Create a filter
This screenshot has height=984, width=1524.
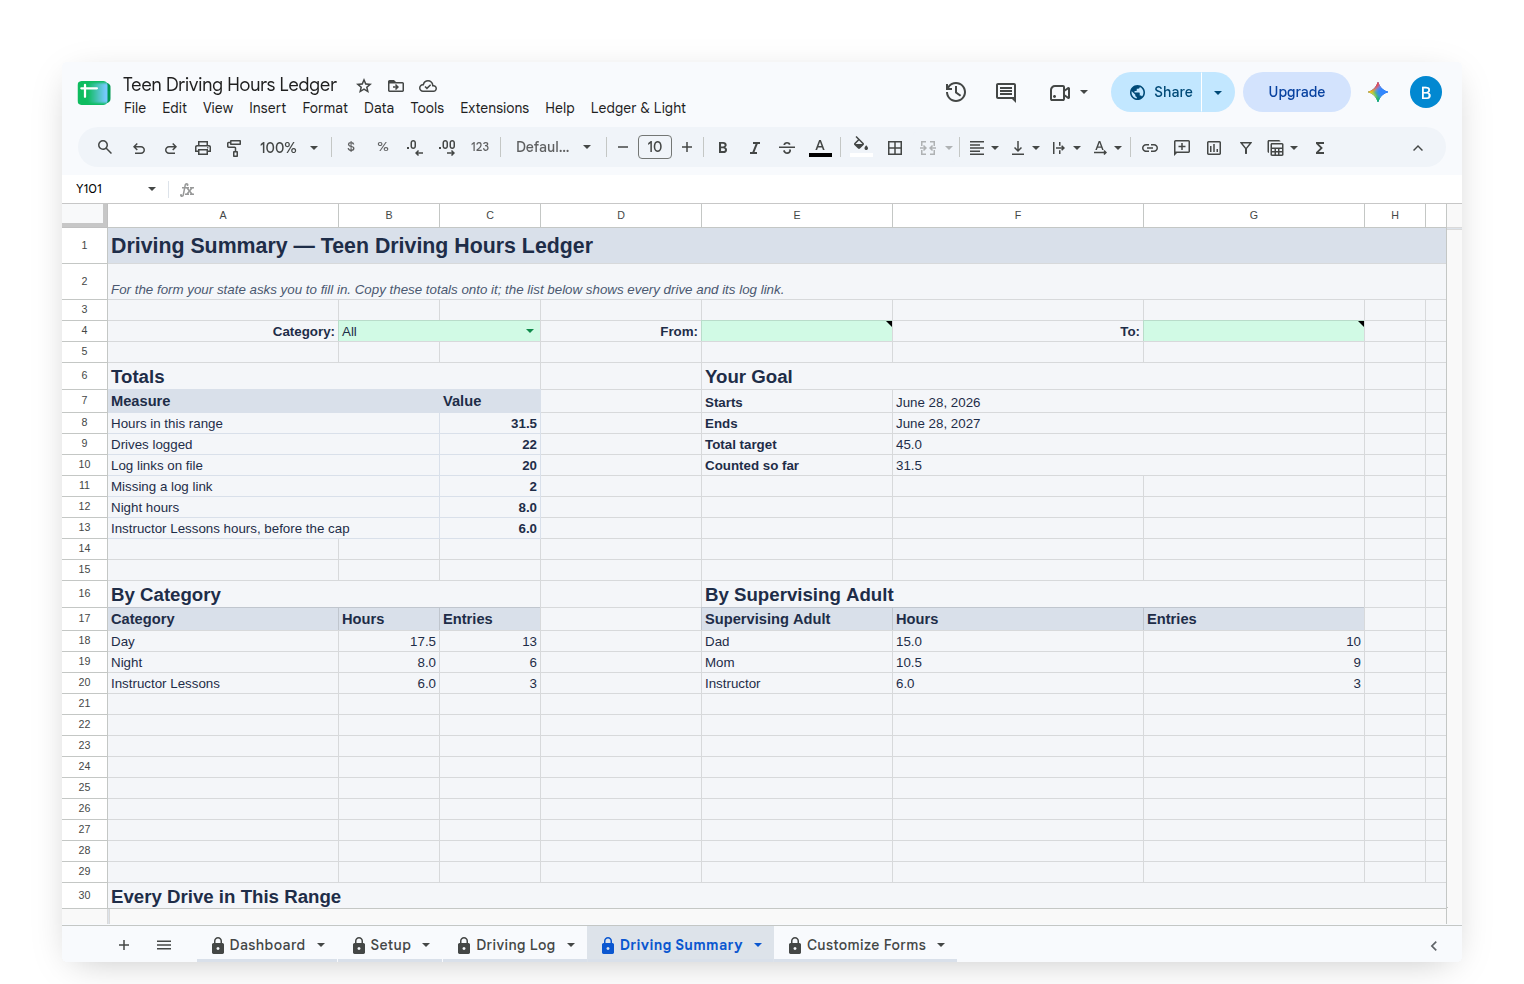click(1246, 148)
